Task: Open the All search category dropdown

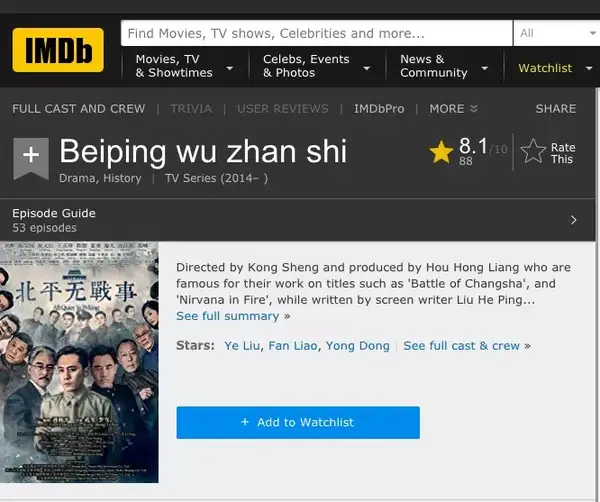Action: tap(554, 33)
